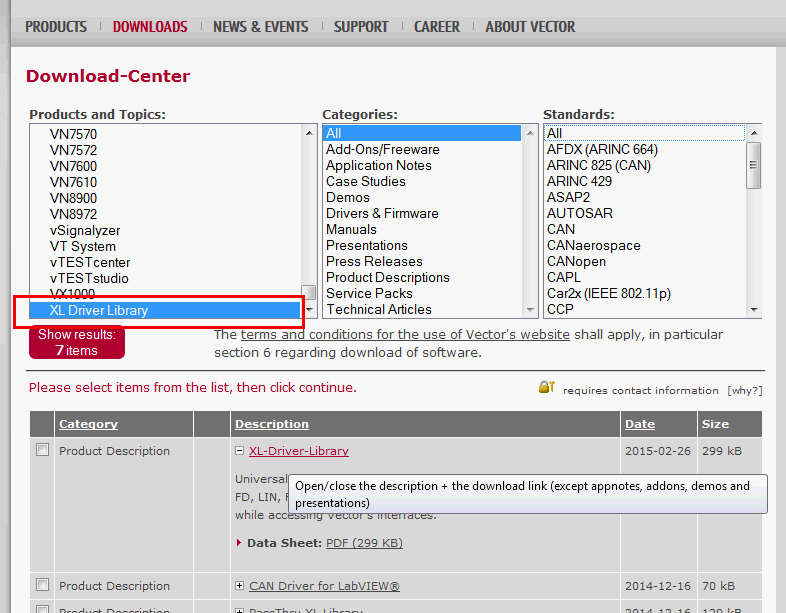
Task: Open NEWS & EVENTS menu
Action: pos(261,27)
